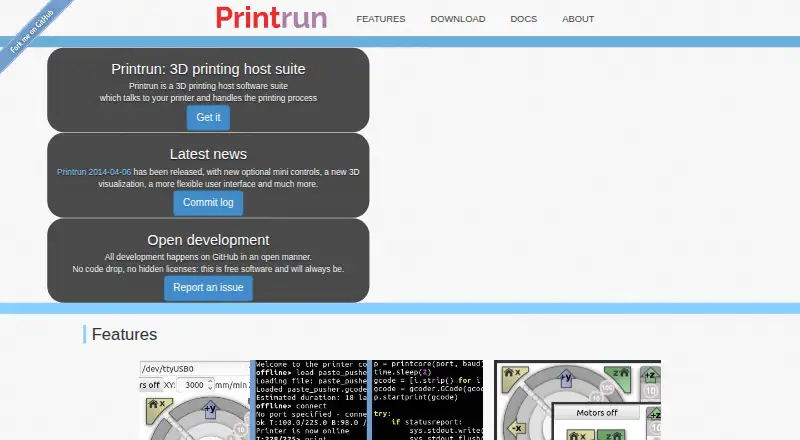Click green Z home icon below Motors off
This screenshot has height=440, width=800.
click(x=611, y=435)
